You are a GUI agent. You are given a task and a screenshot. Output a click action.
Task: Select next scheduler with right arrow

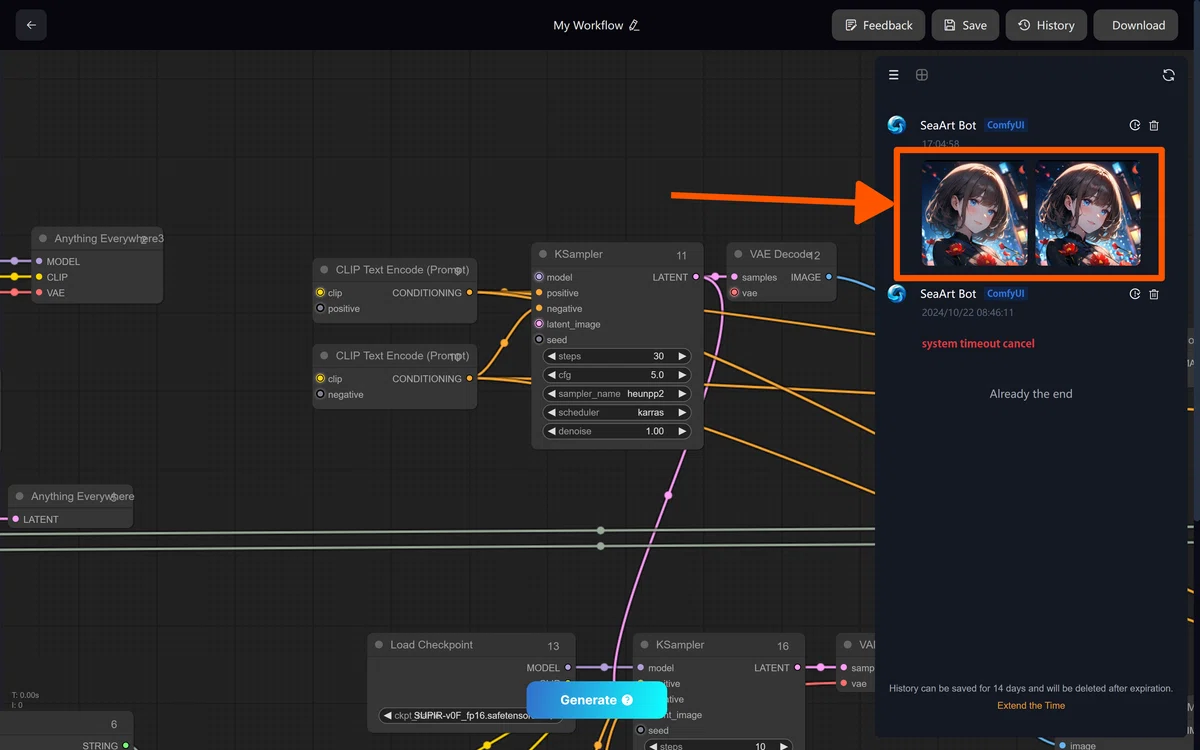pyautogui.click(x=682, y=412)
